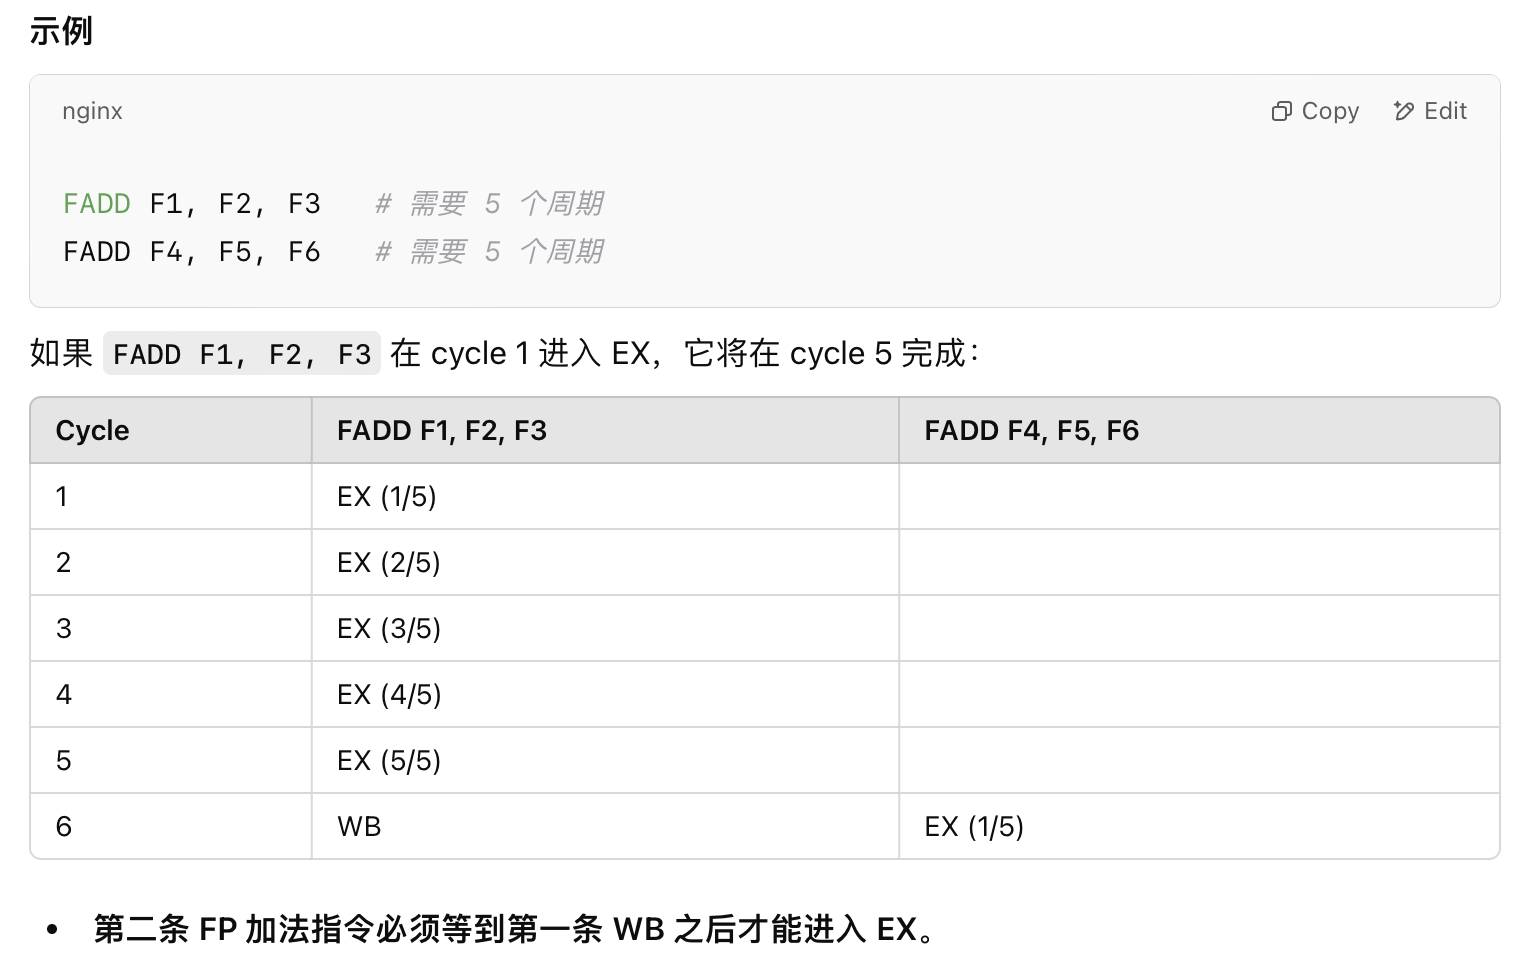The width and height of the screenshot is (1532, 972).
Task: Click the WB cell in cycle 6
Action: click(358, 826)
